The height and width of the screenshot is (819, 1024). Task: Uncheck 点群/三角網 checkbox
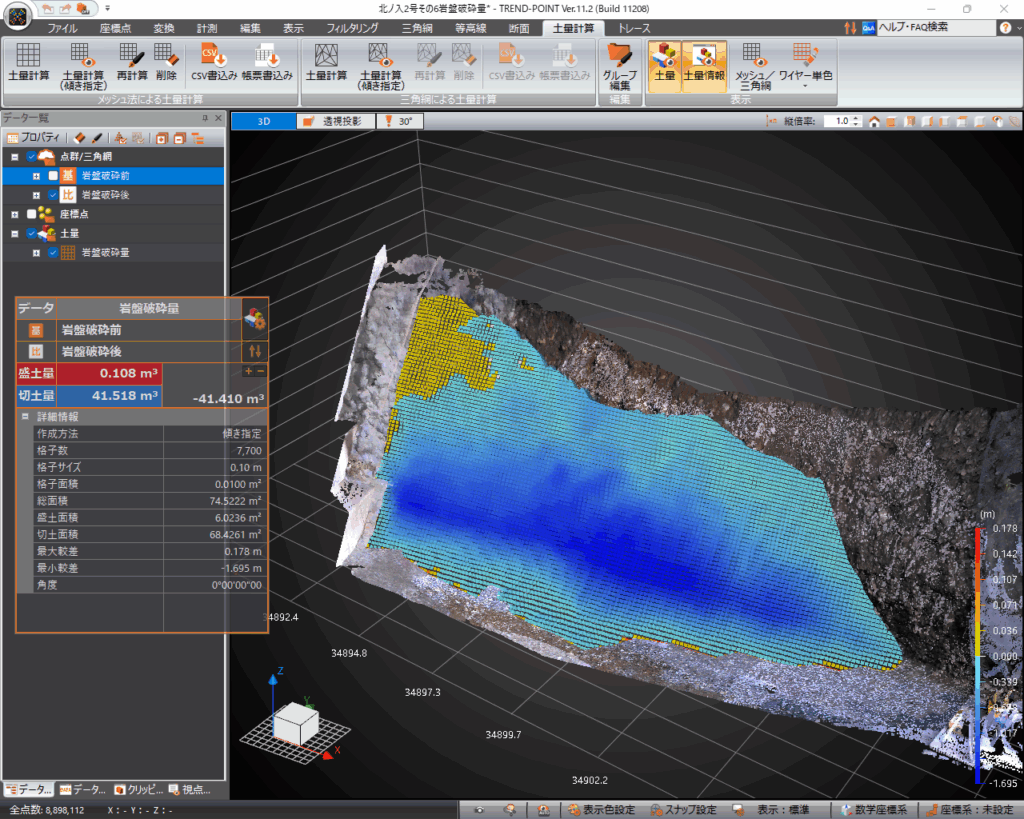pyautogui.click(x=31, y=157)
